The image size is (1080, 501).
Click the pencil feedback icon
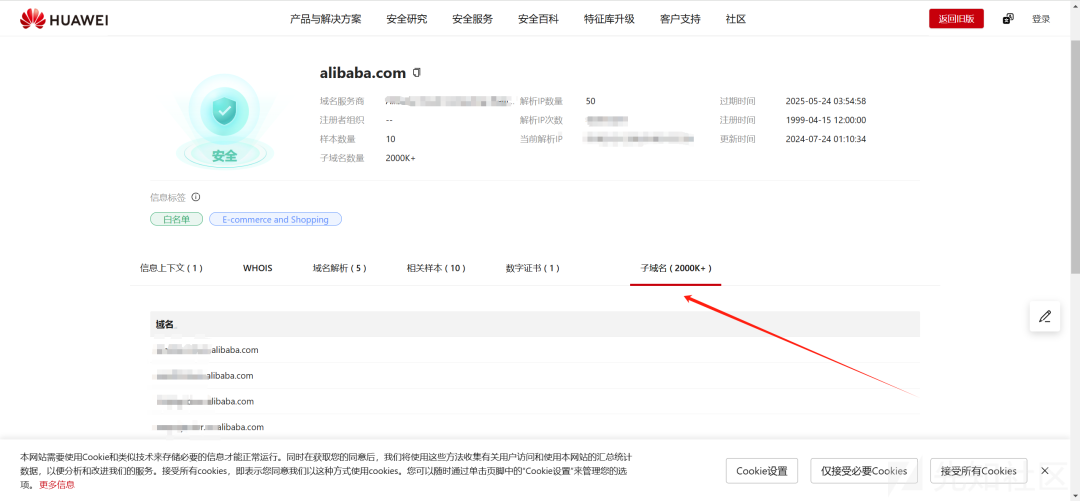click(1045, 316)
